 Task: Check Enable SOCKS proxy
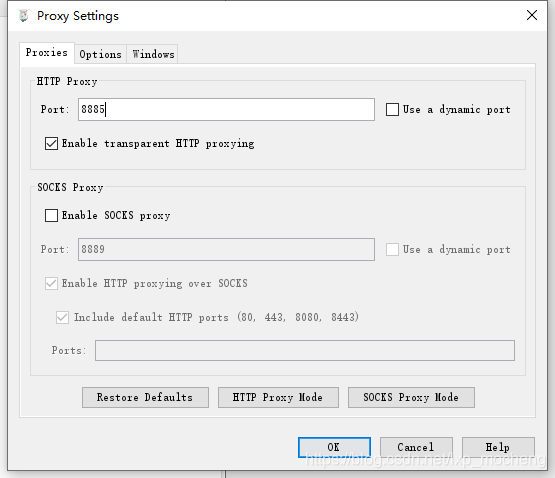click(51, 215)
